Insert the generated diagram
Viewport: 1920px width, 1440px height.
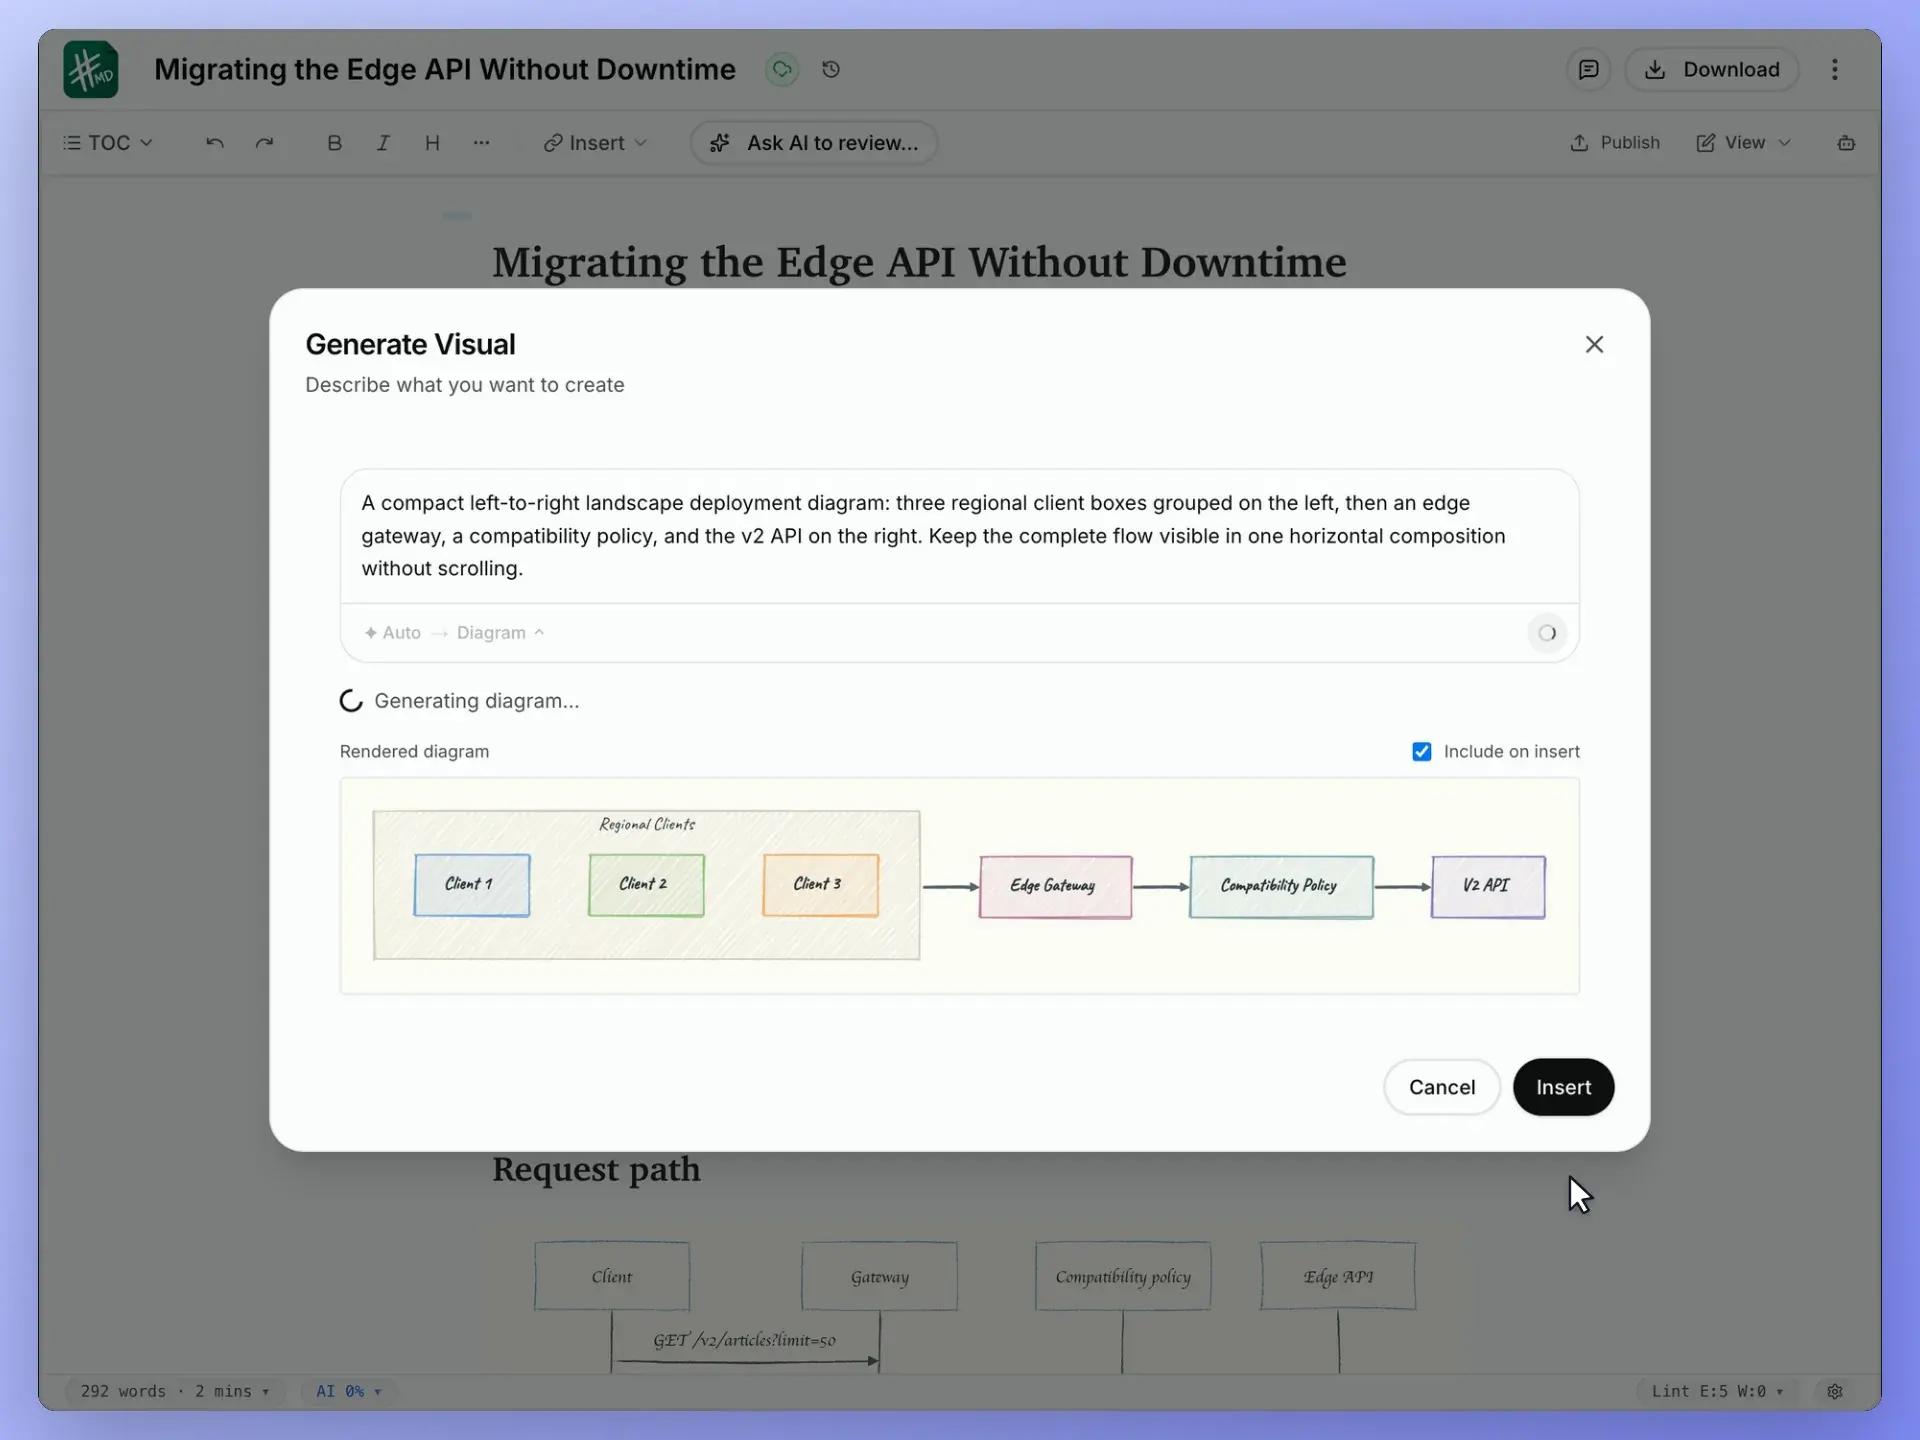[1563, 1087]
